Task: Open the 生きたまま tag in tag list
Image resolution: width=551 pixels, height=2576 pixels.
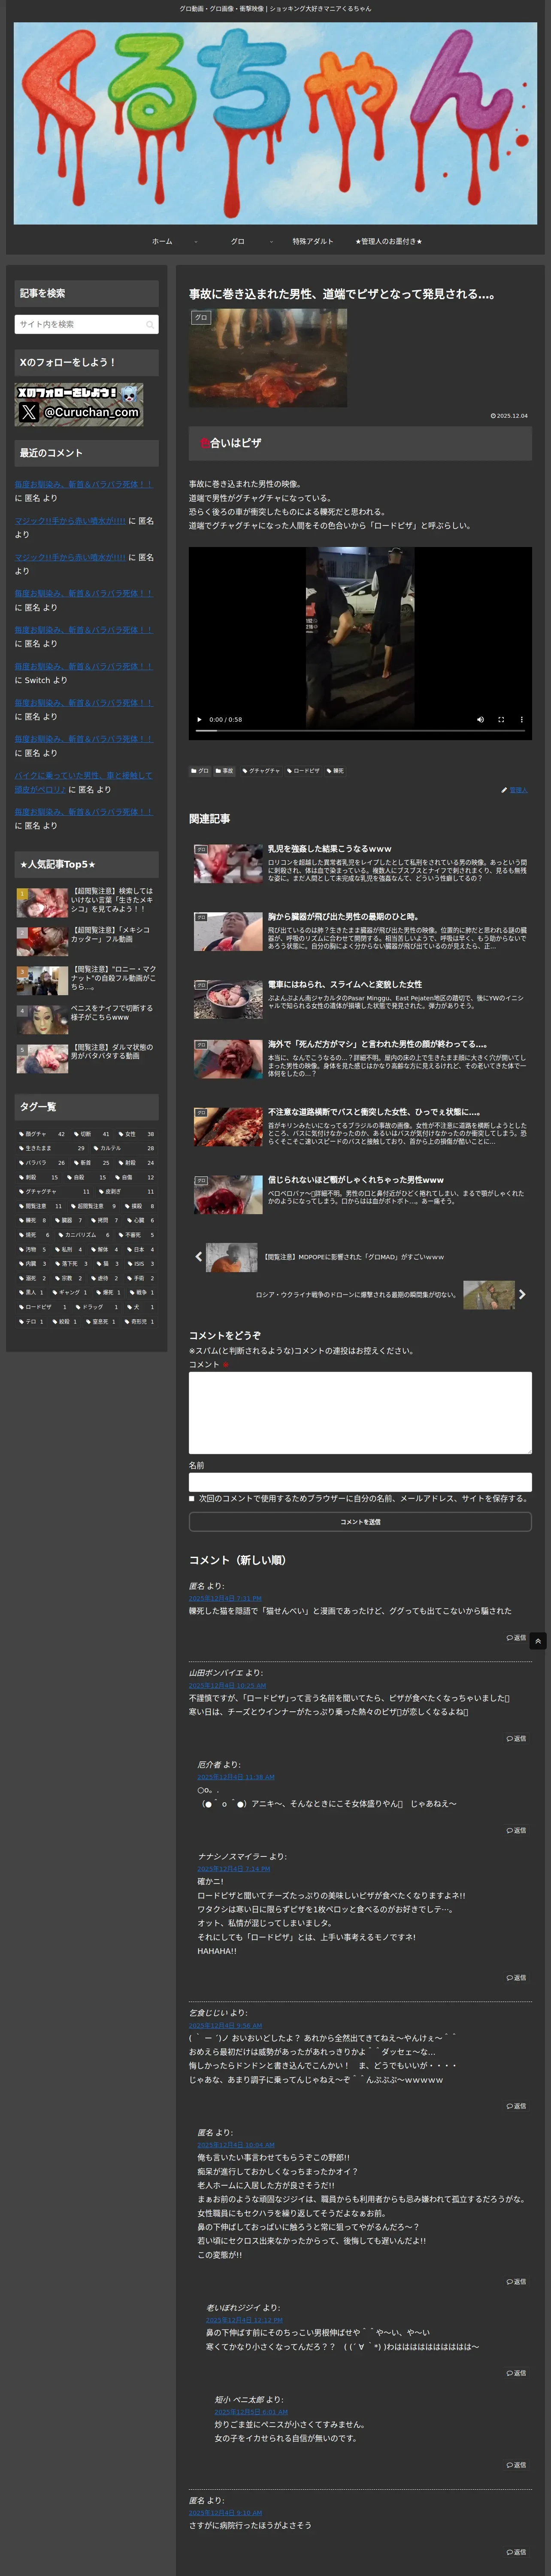Action: pyautogui.click(x=52, y=1148)
